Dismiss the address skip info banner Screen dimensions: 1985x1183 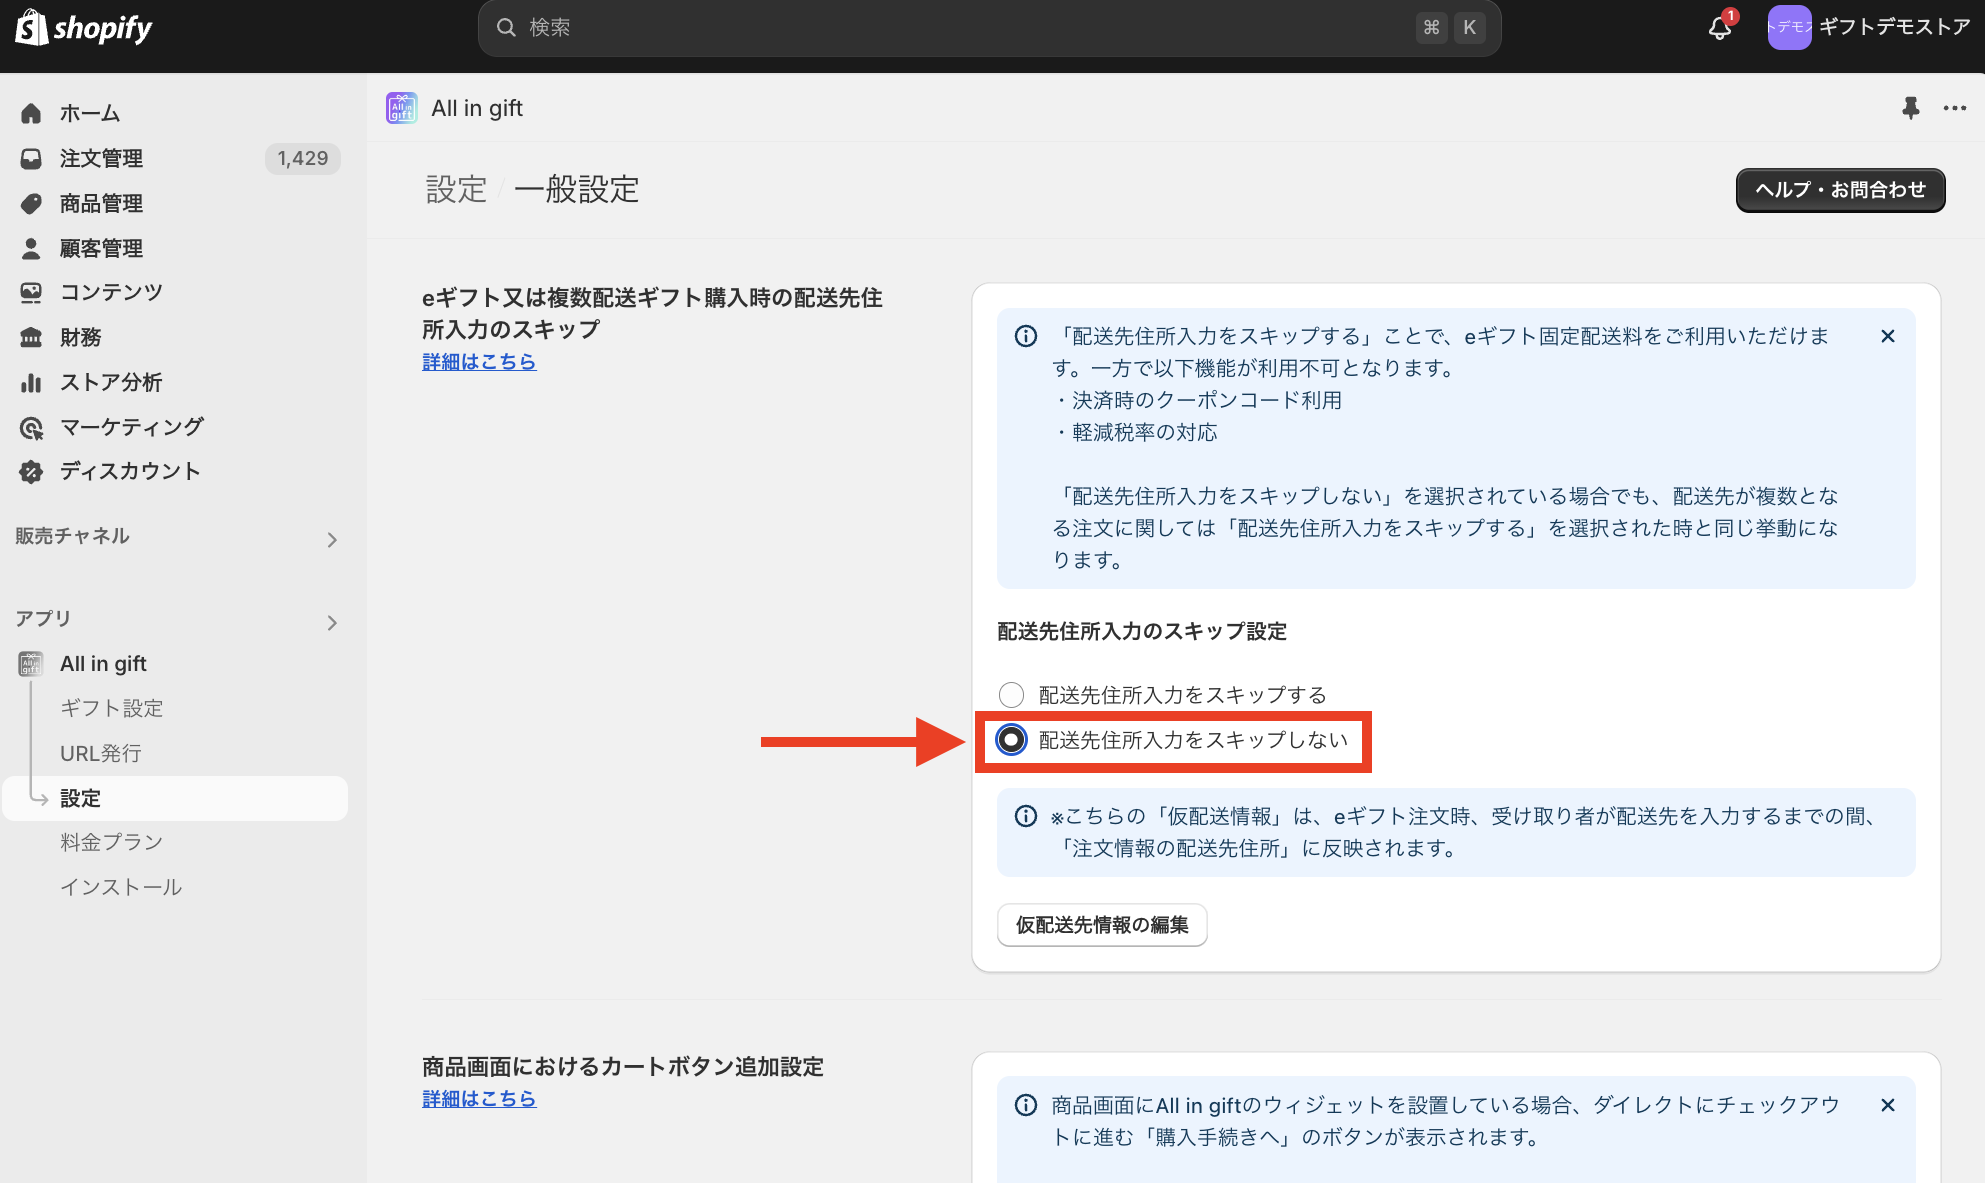(1887, 336)
